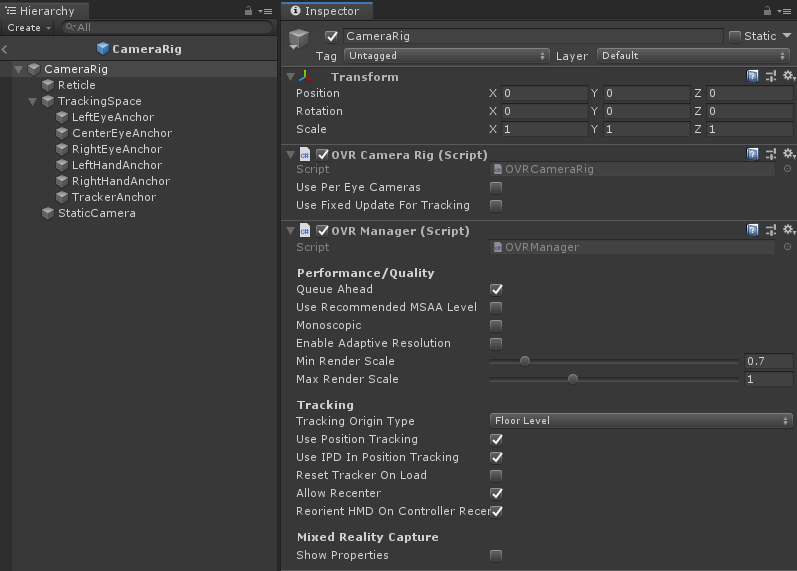Collapse the OVR Camera Rig component foldout
Screen dimensions: 797x571
[x=291, y=155]
